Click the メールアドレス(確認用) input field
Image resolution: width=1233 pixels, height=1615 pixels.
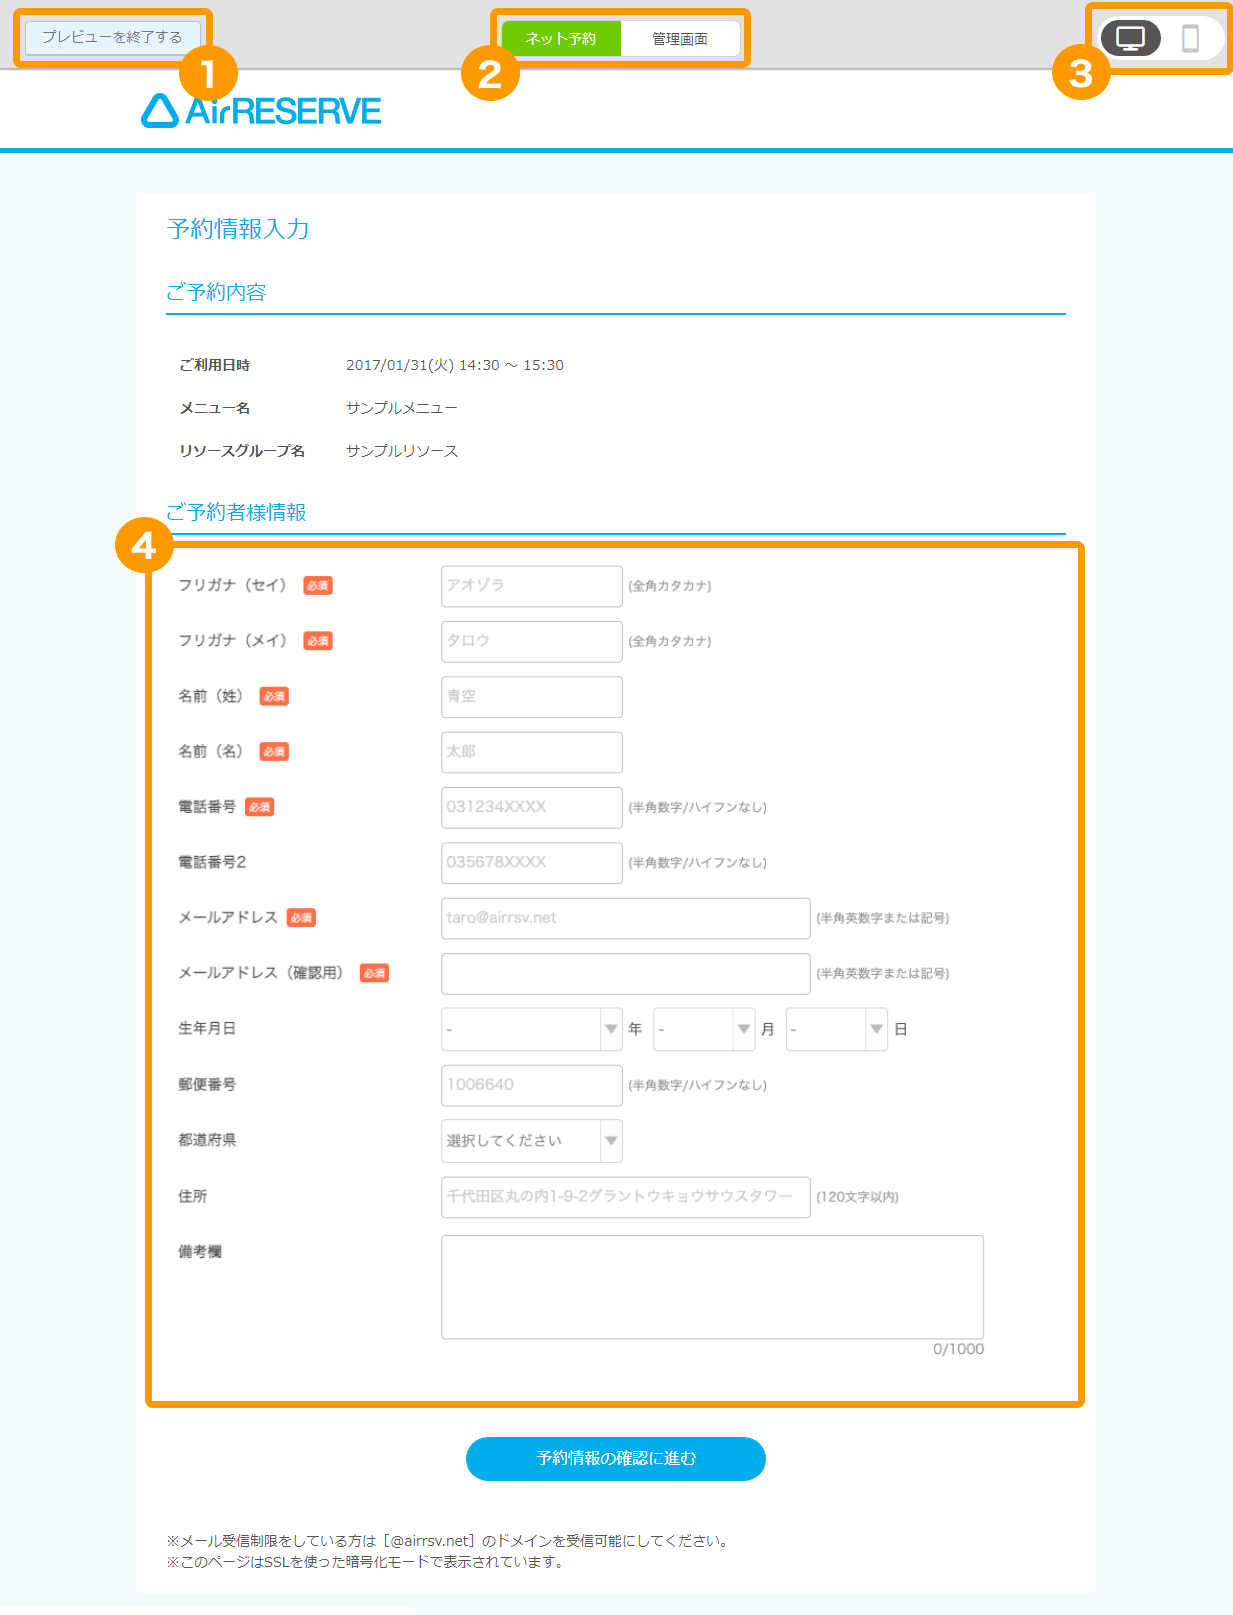(626, 974)
